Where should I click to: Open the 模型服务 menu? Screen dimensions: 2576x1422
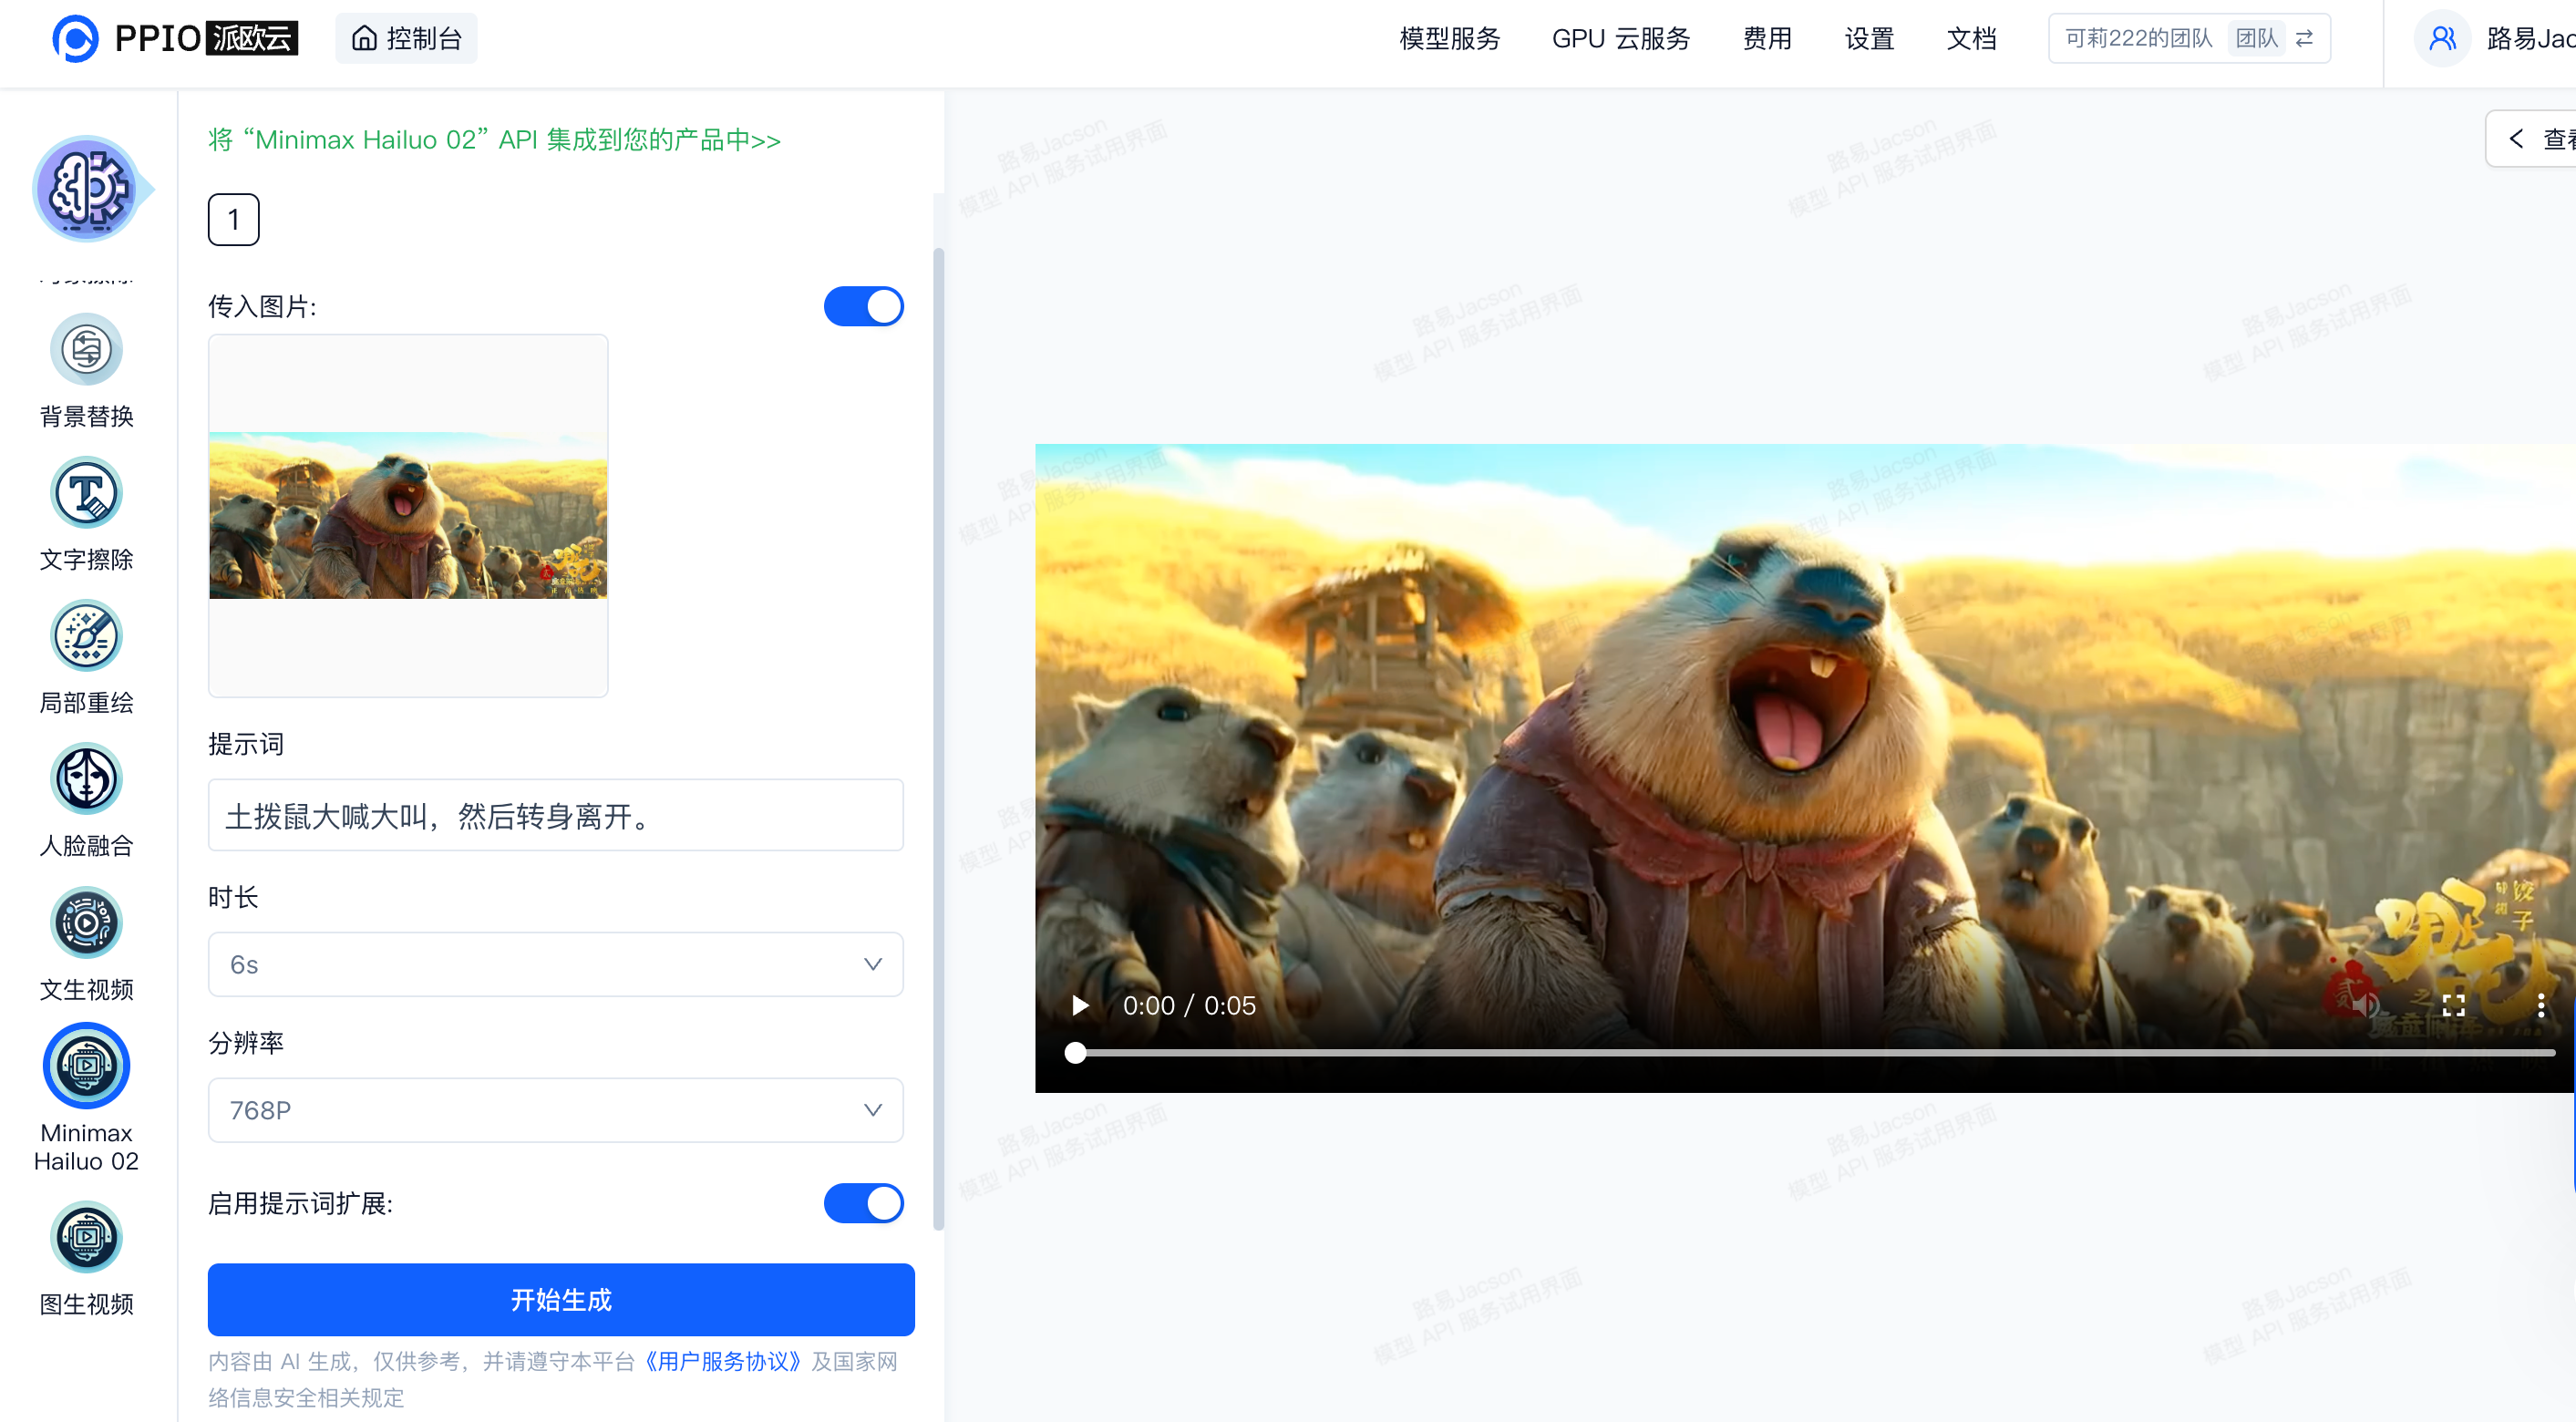(x=1448, y=39)
